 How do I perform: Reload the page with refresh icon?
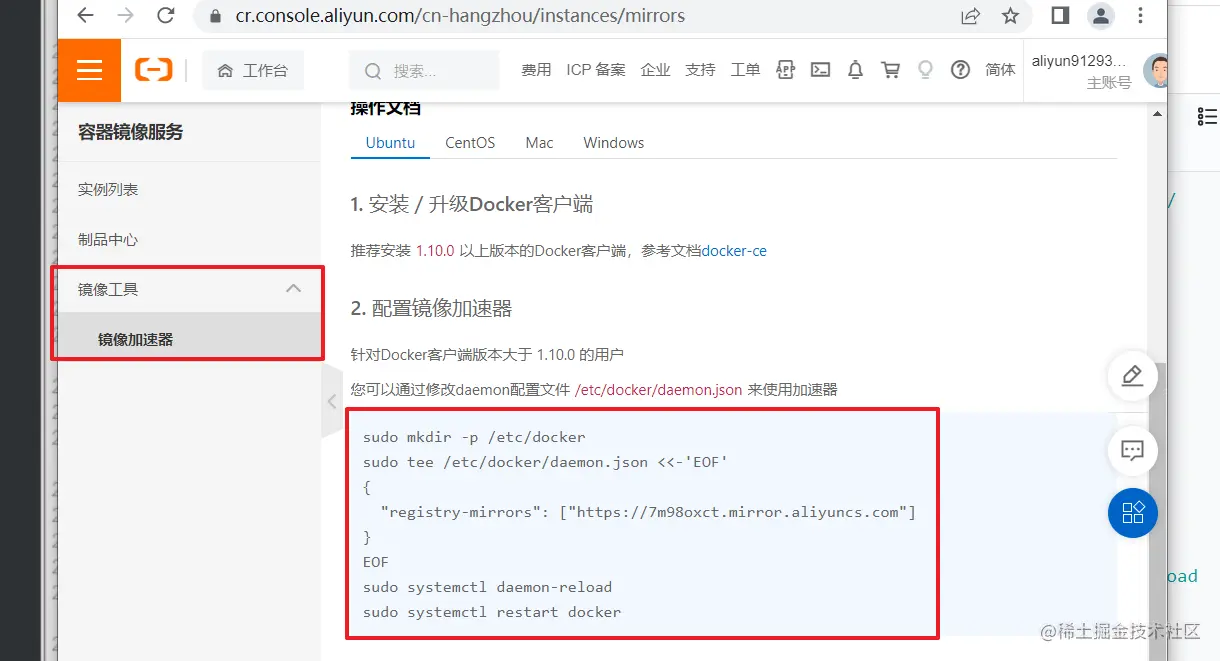pos(166,16)
